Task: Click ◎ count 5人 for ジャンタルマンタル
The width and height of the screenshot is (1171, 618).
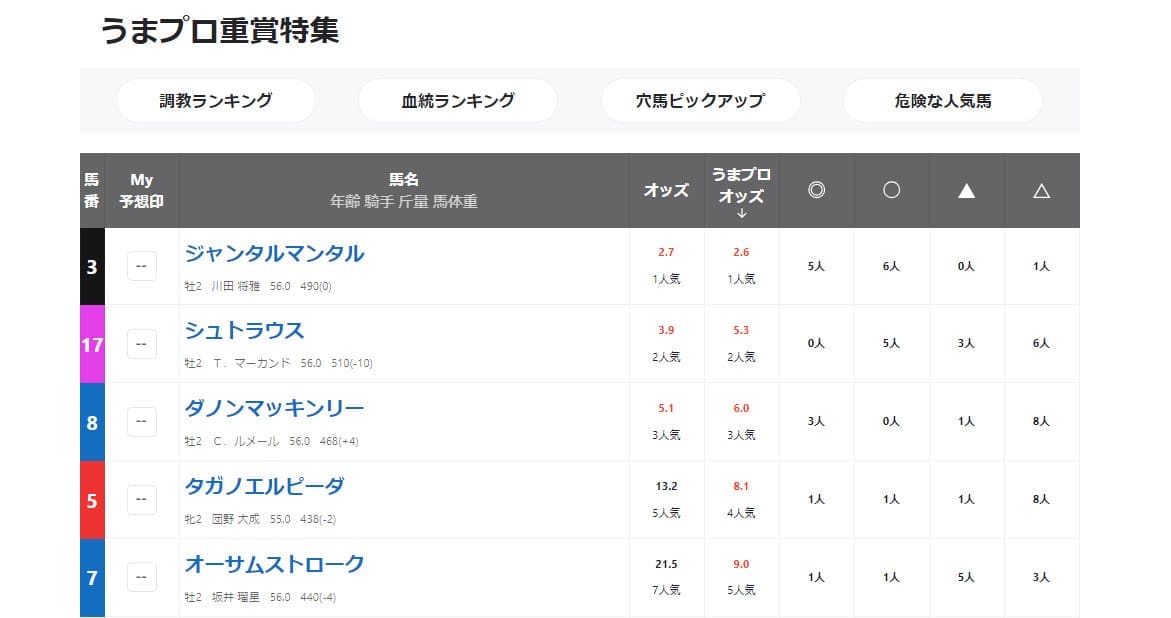Action: [816, 266]
